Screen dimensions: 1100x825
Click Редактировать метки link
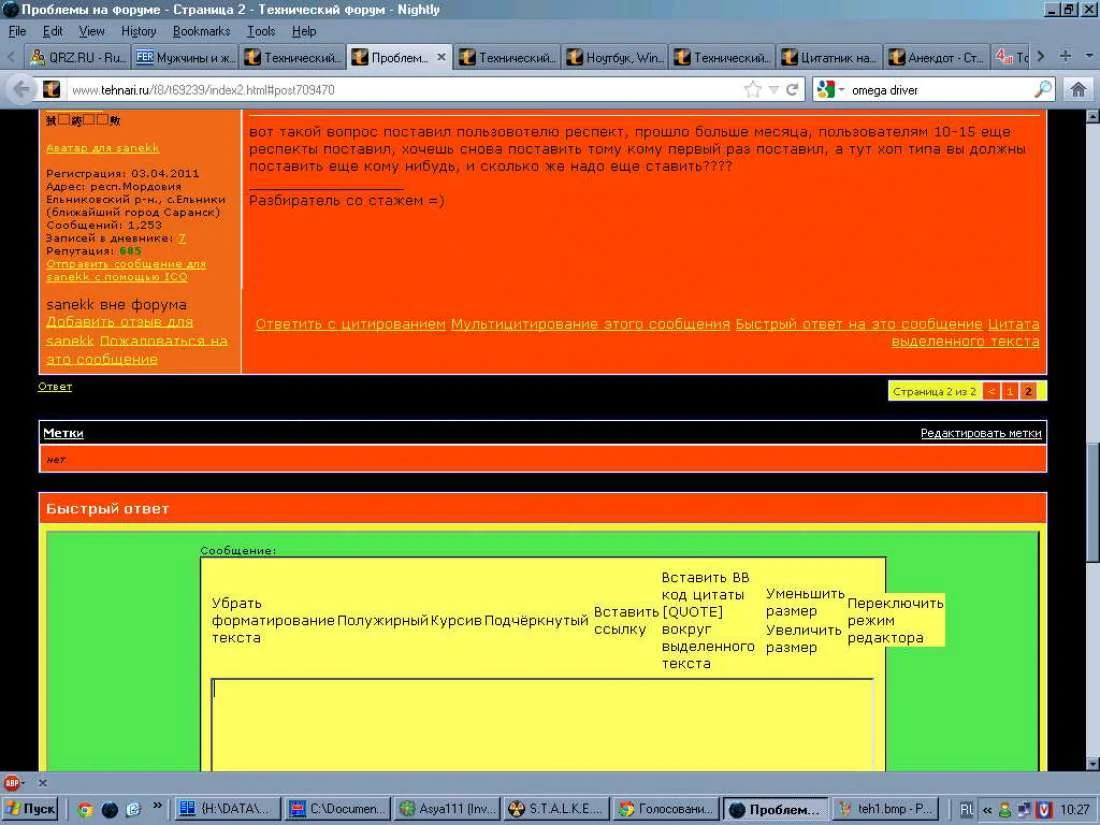(x=981, y=434)
